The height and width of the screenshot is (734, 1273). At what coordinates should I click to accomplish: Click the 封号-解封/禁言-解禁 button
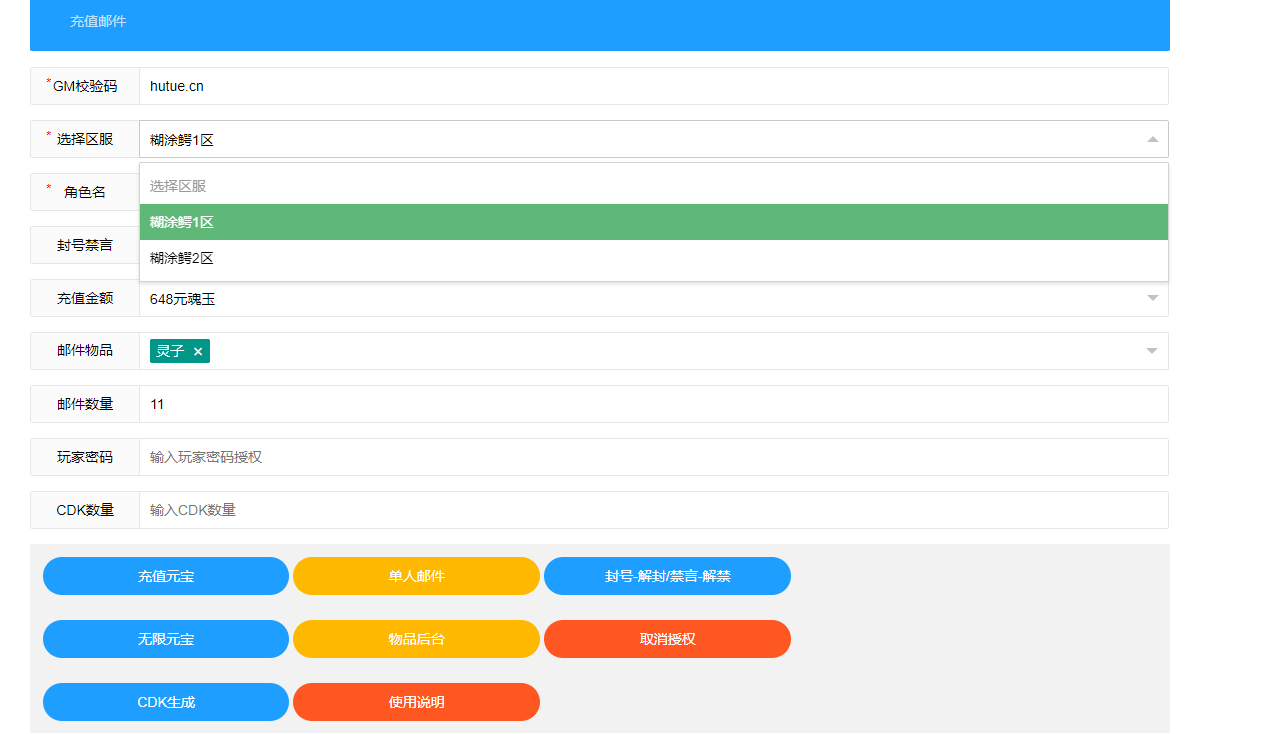coord(667,576)
